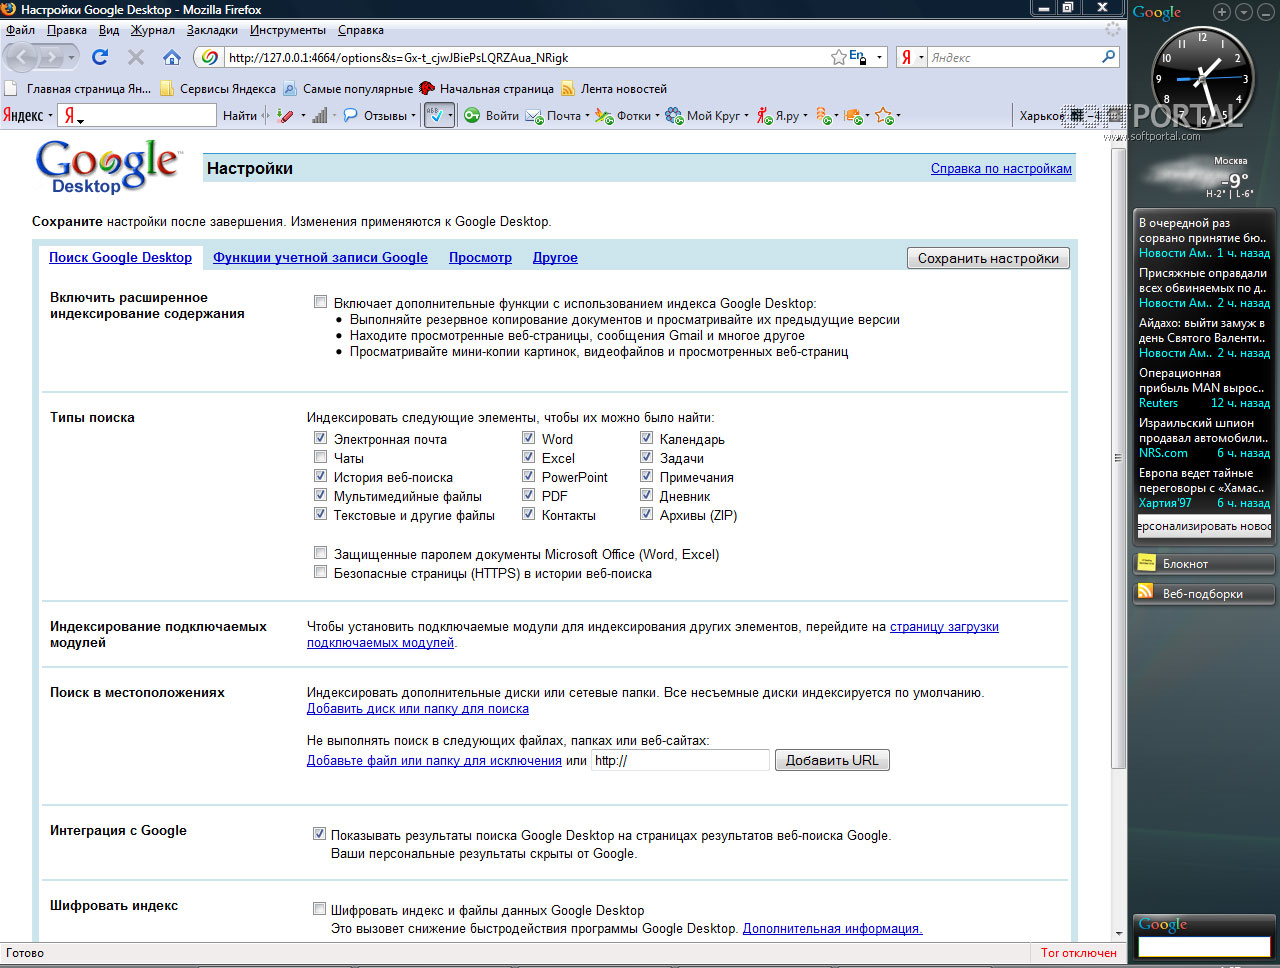Image resolution: width=1280 pixels, height=968 pixels.
Task: Click the sidebar add gadget plus icon
Action: [x=1222, y=12]
